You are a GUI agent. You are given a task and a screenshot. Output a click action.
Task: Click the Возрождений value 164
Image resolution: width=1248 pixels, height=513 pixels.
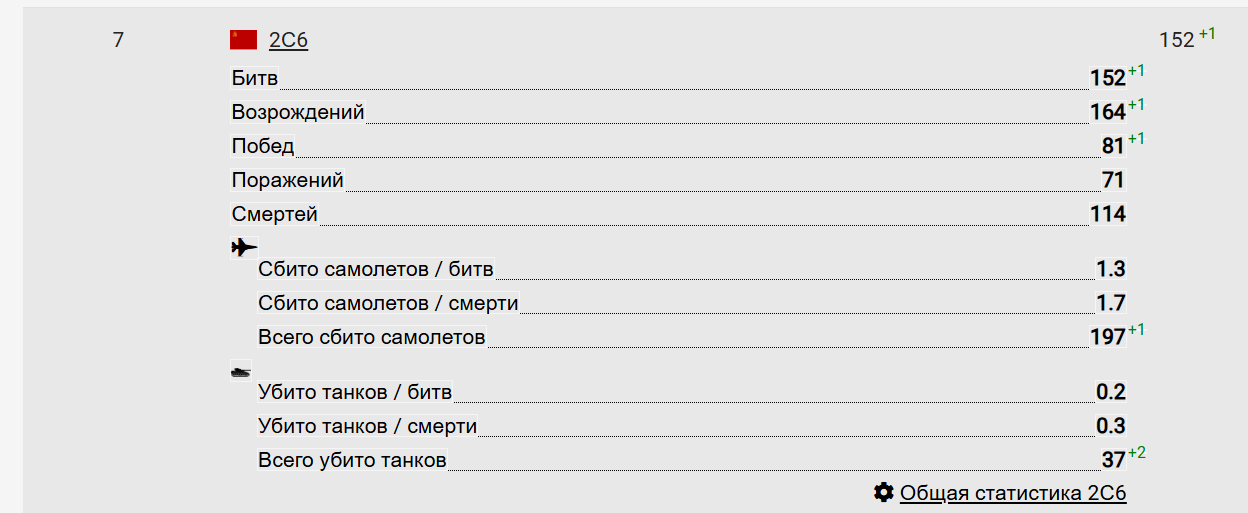click(1108, 112)
